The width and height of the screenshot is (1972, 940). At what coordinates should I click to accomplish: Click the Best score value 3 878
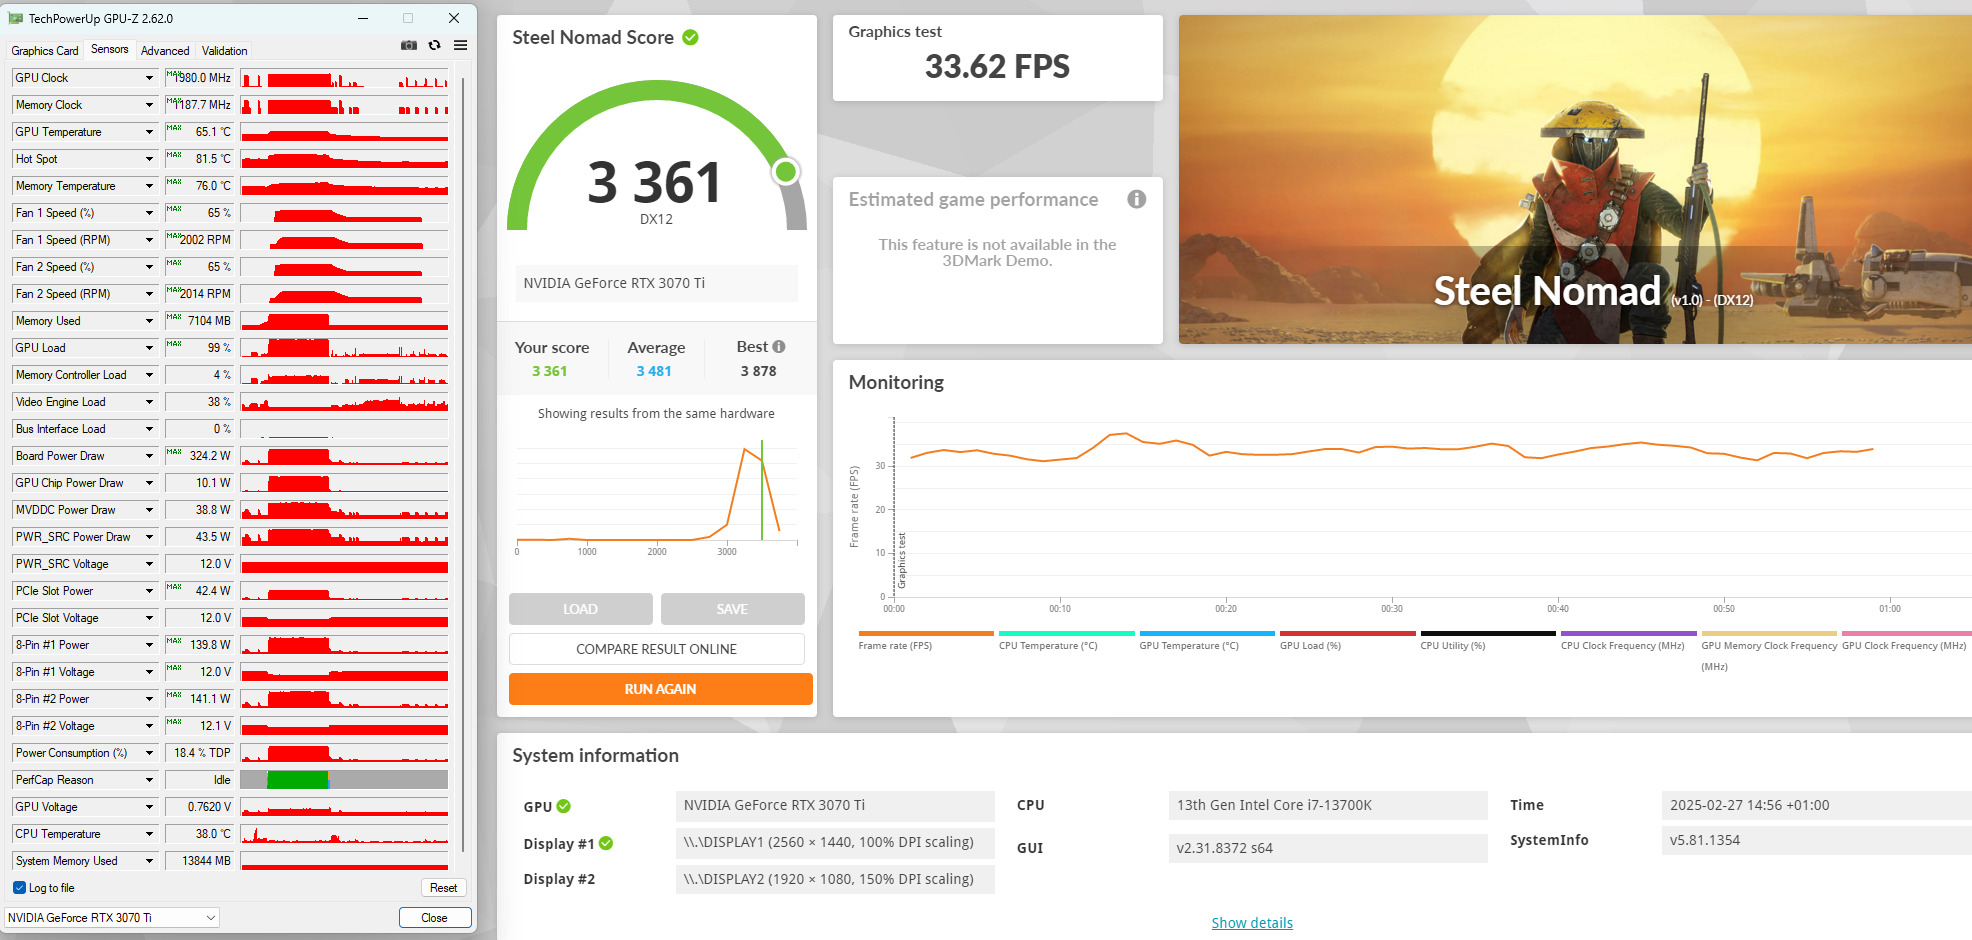758,371
